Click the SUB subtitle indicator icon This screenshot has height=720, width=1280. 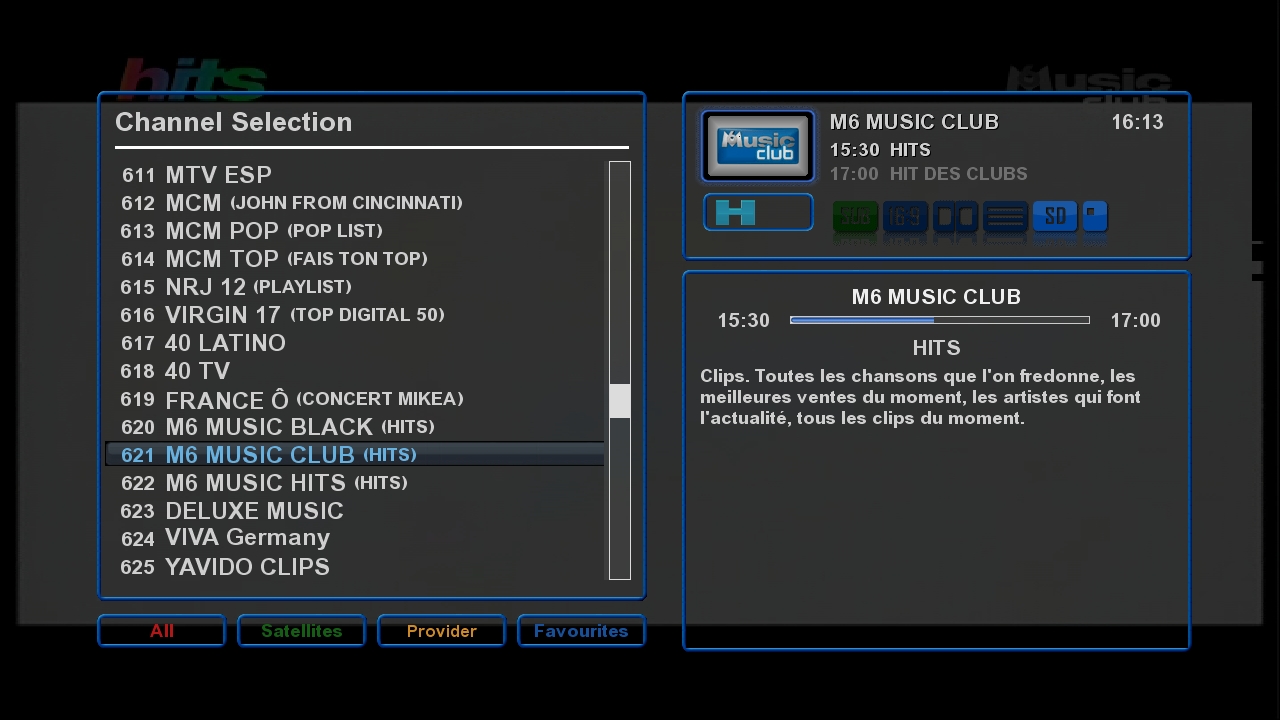[855, 216]
